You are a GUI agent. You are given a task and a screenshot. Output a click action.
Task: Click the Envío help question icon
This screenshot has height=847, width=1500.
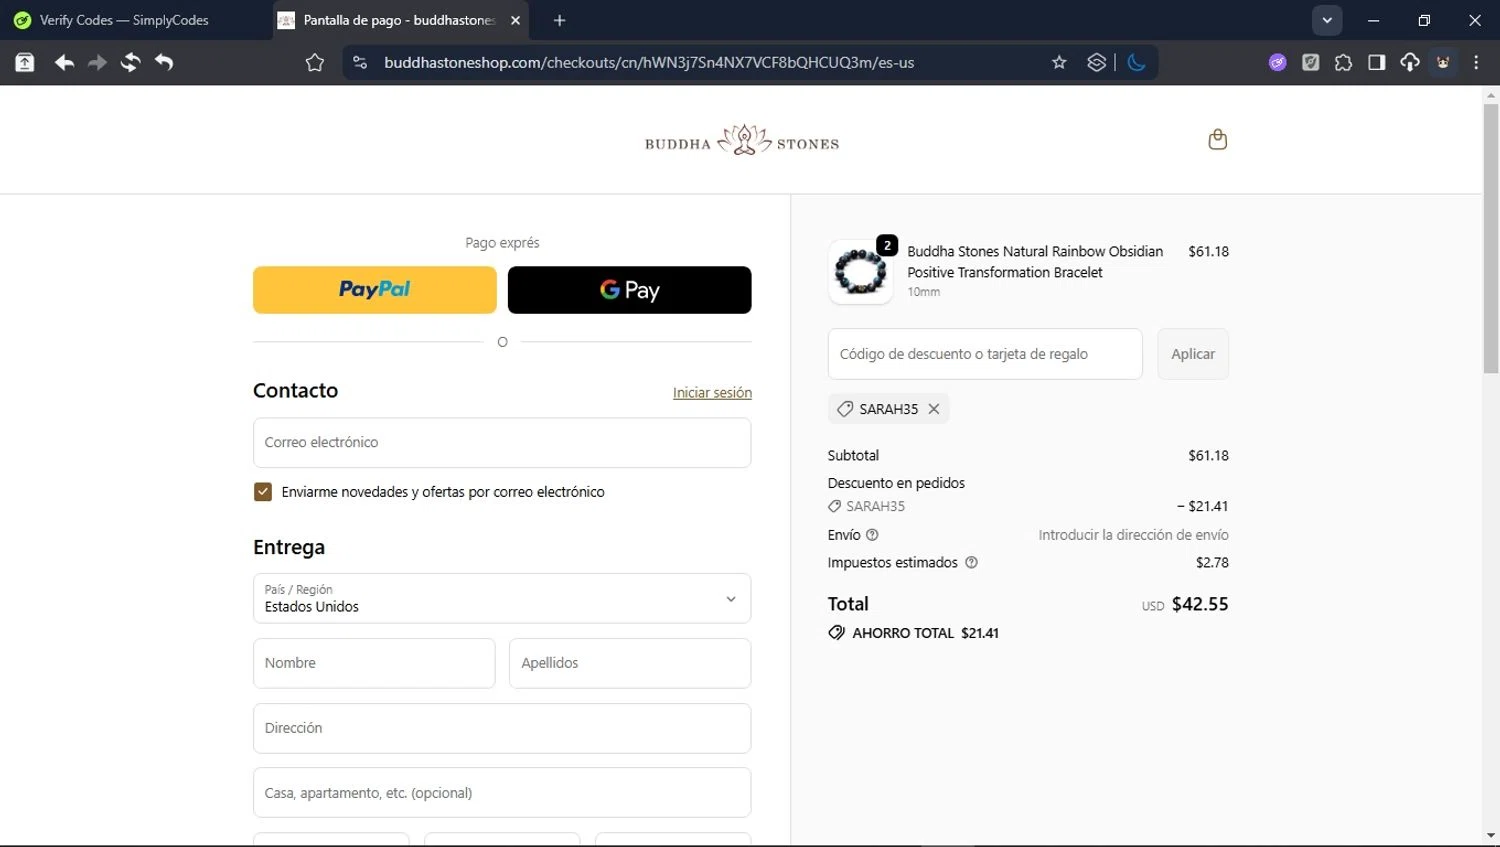click(872, 535)
